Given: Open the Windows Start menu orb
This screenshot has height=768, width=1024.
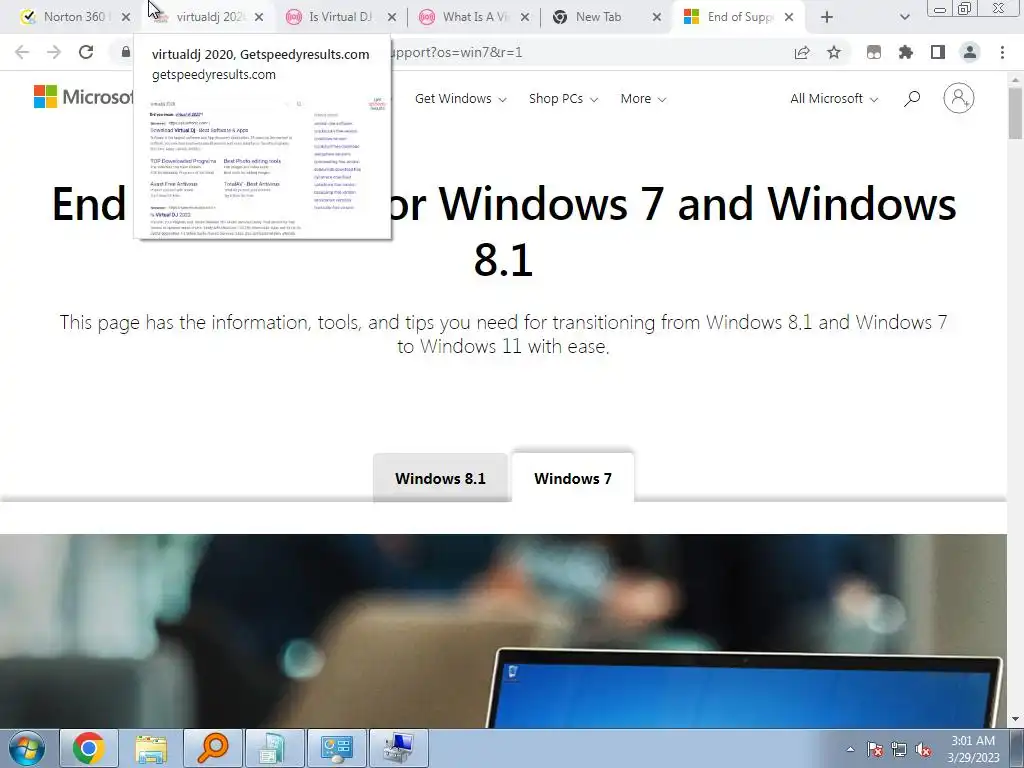Looking at the screenshot, I should tap(27, 748).
